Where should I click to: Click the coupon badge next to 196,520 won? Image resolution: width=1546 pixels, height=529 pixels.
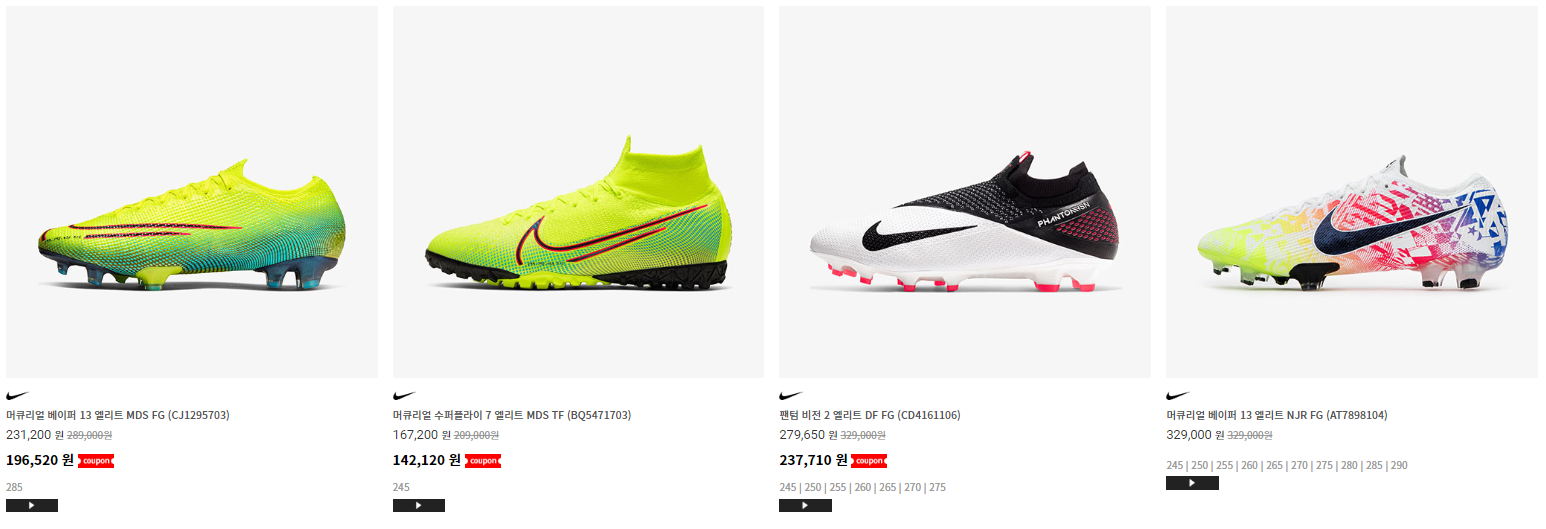coord(96,461)
